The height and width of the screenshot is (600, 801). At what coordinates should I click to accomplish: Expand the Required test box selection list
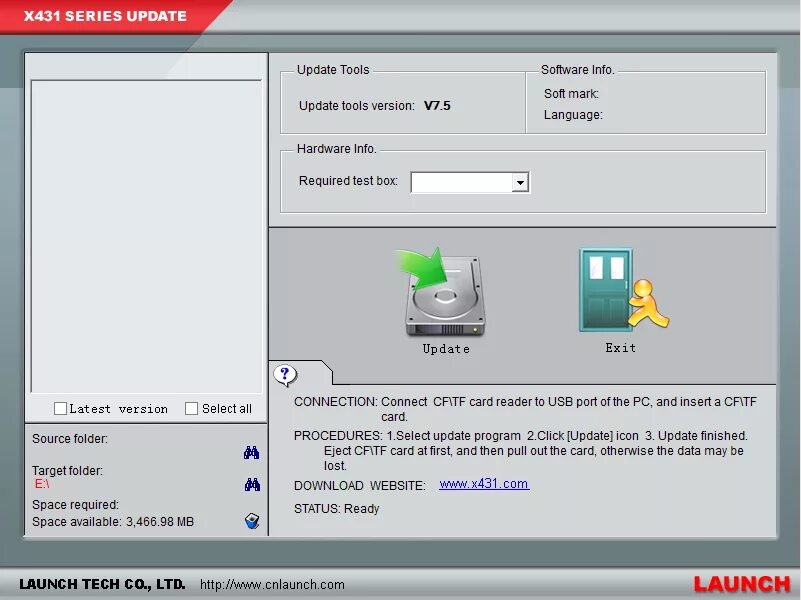(x=521, y=183)
